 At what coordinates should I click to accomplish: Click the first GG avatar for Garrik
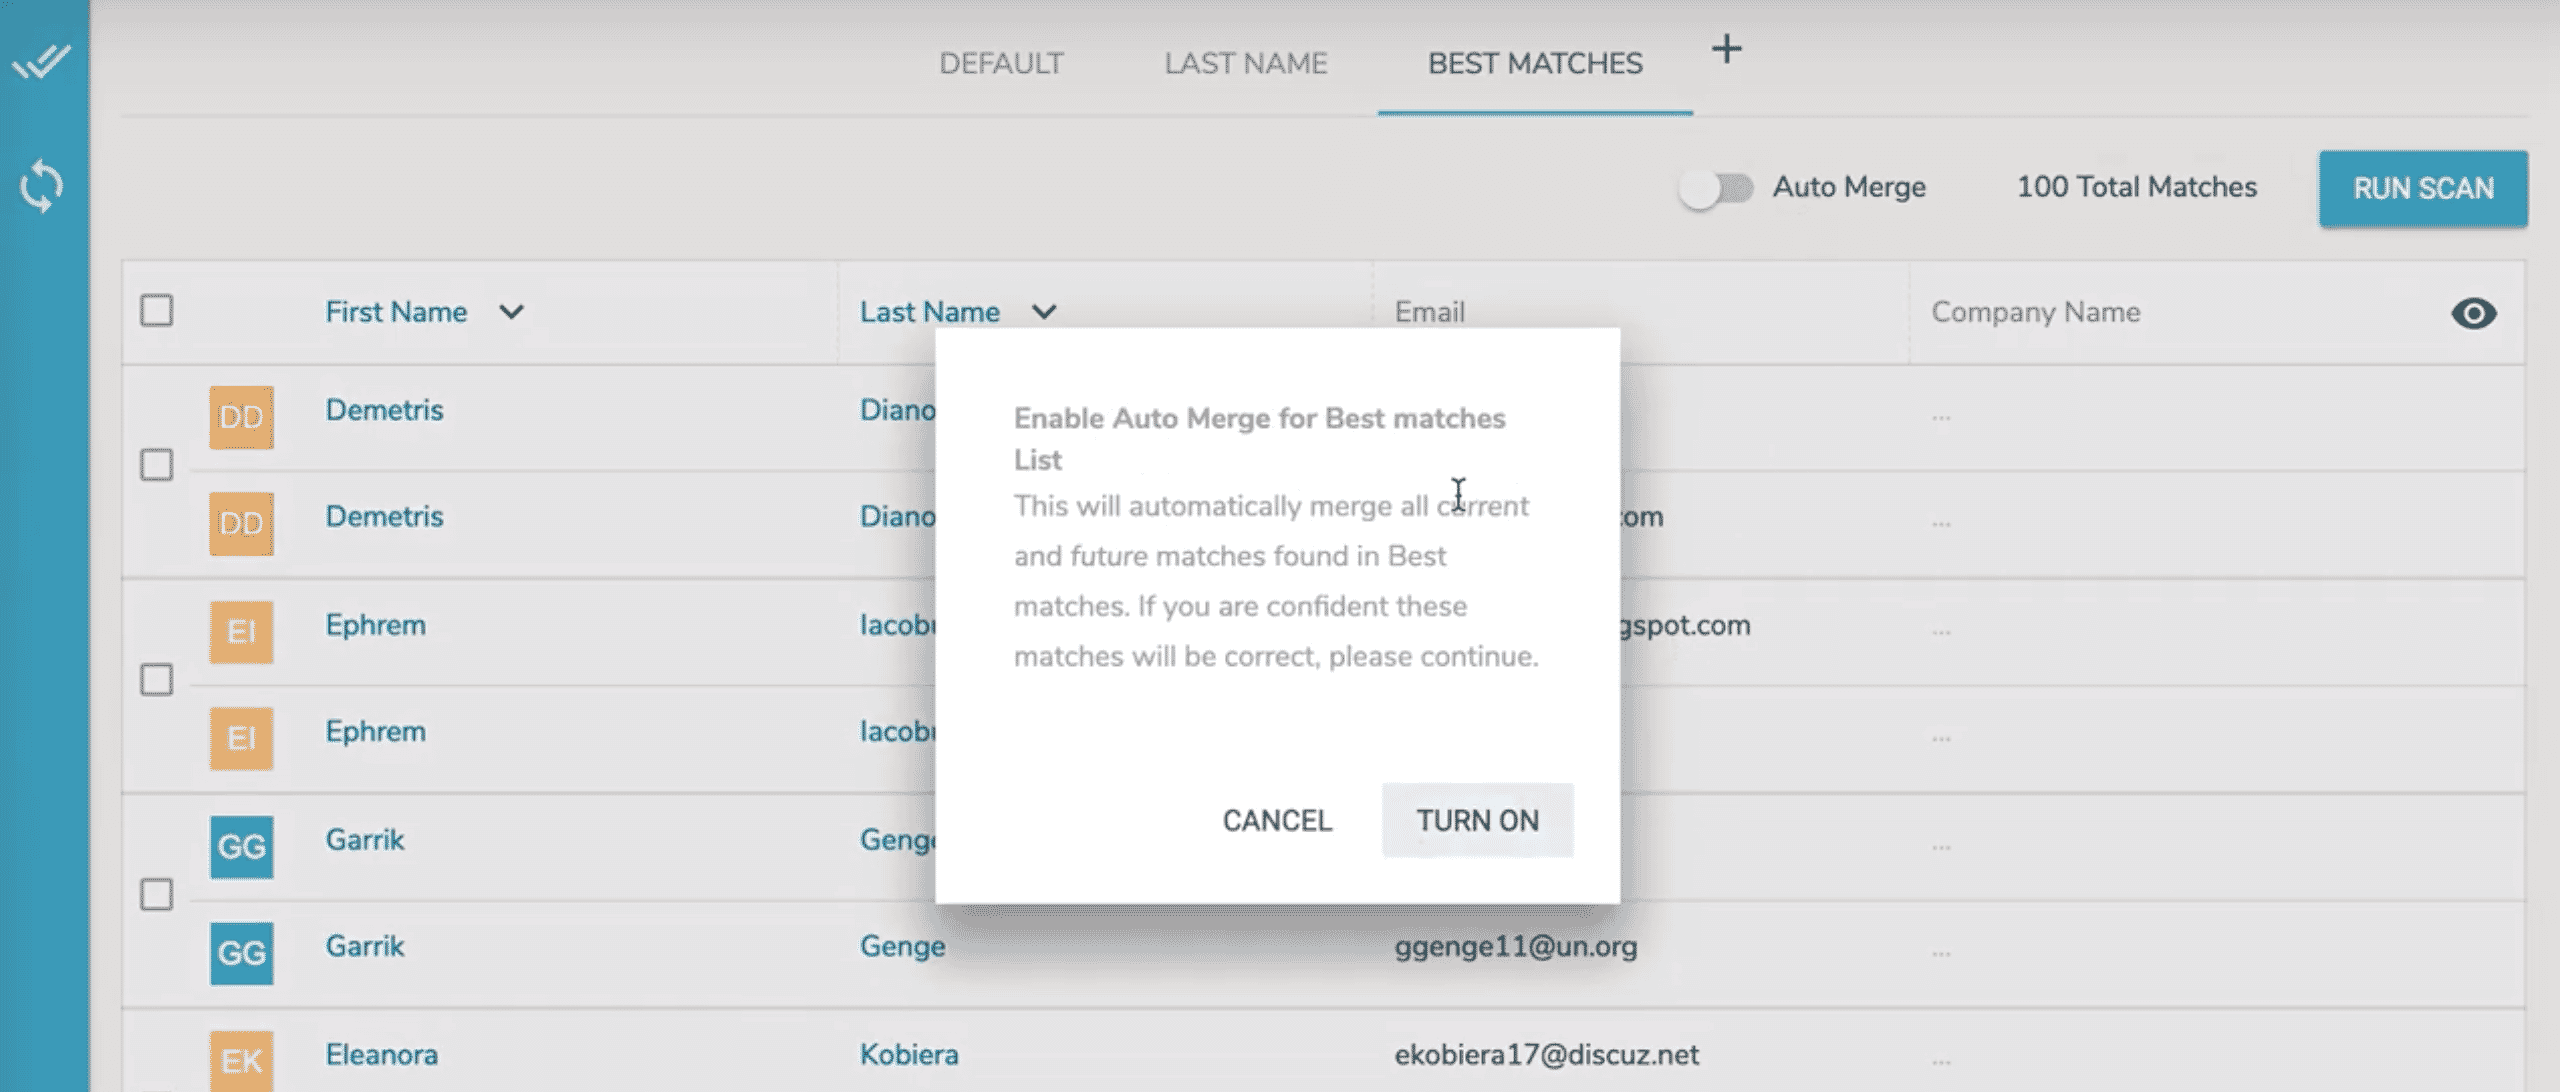[x=241, y=847]
